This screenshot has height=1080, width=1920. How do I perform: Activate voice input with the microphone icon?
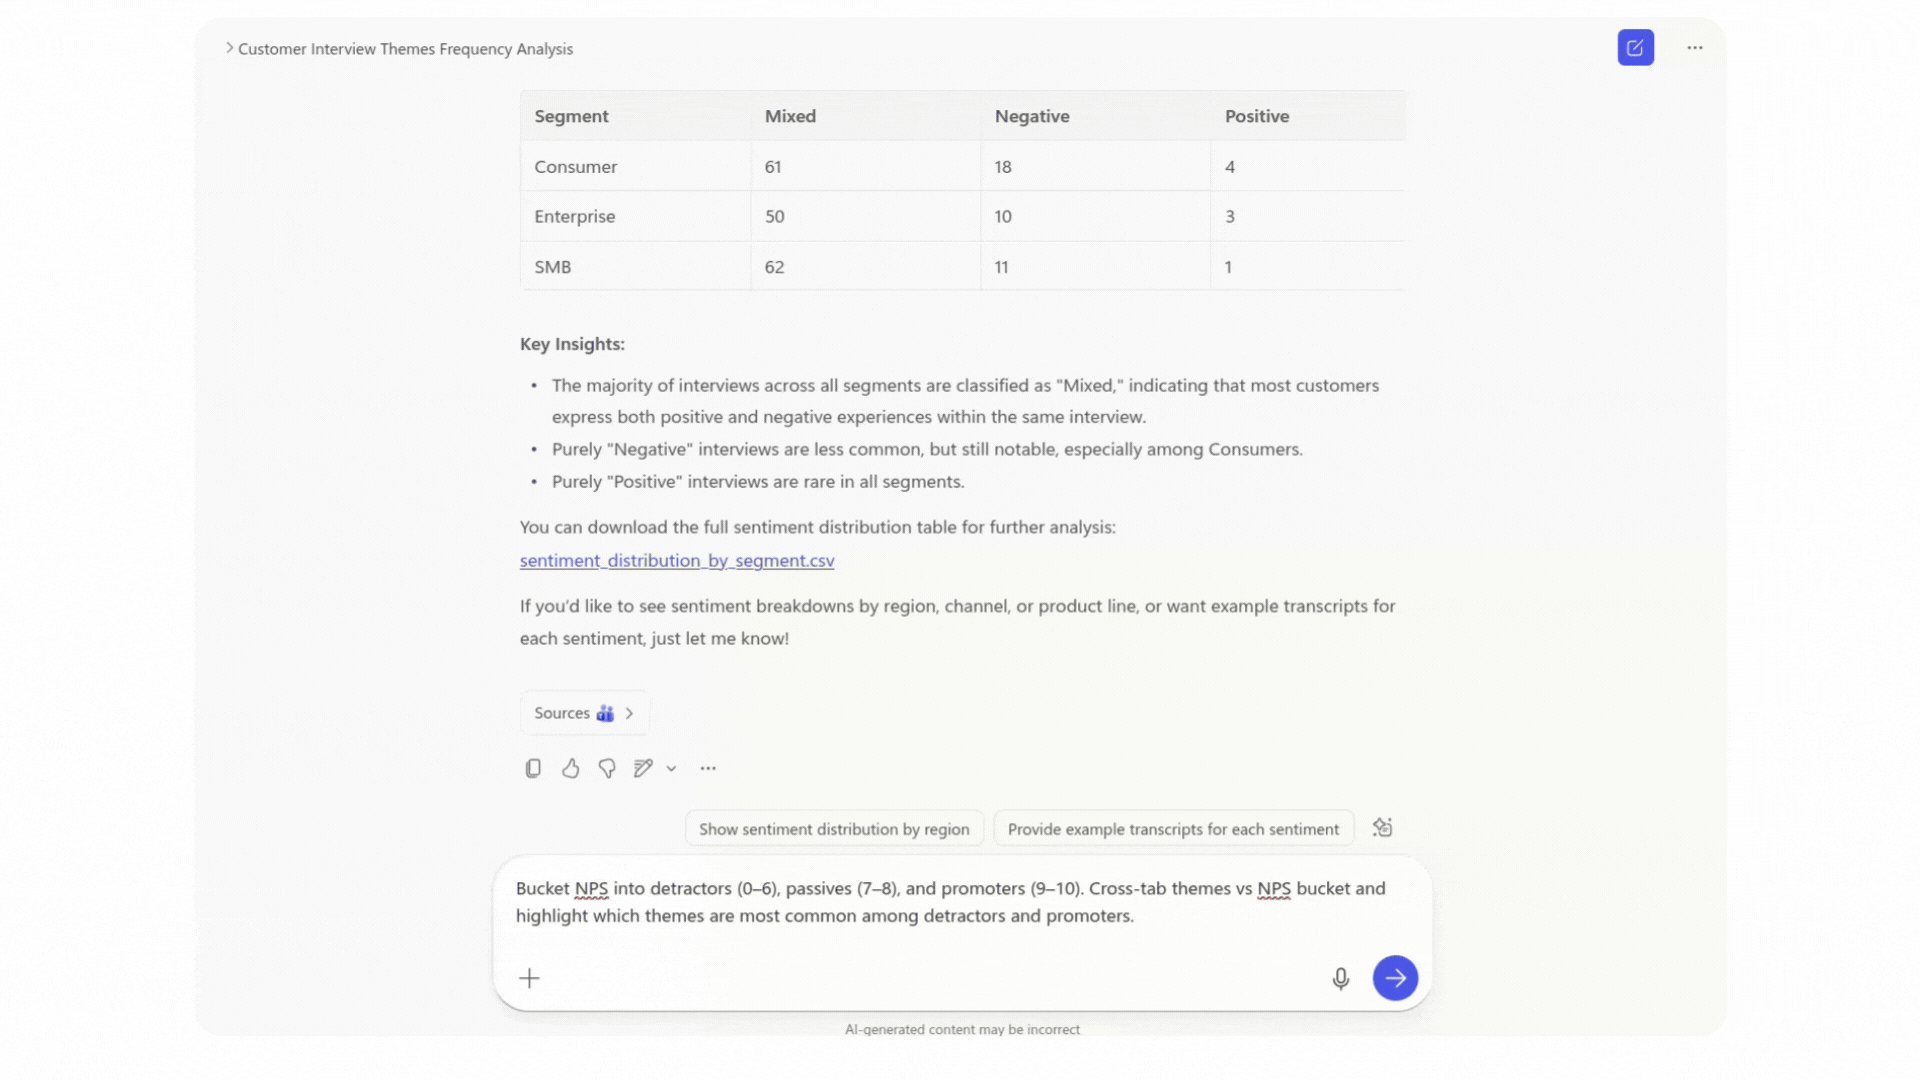(1338, 978)
